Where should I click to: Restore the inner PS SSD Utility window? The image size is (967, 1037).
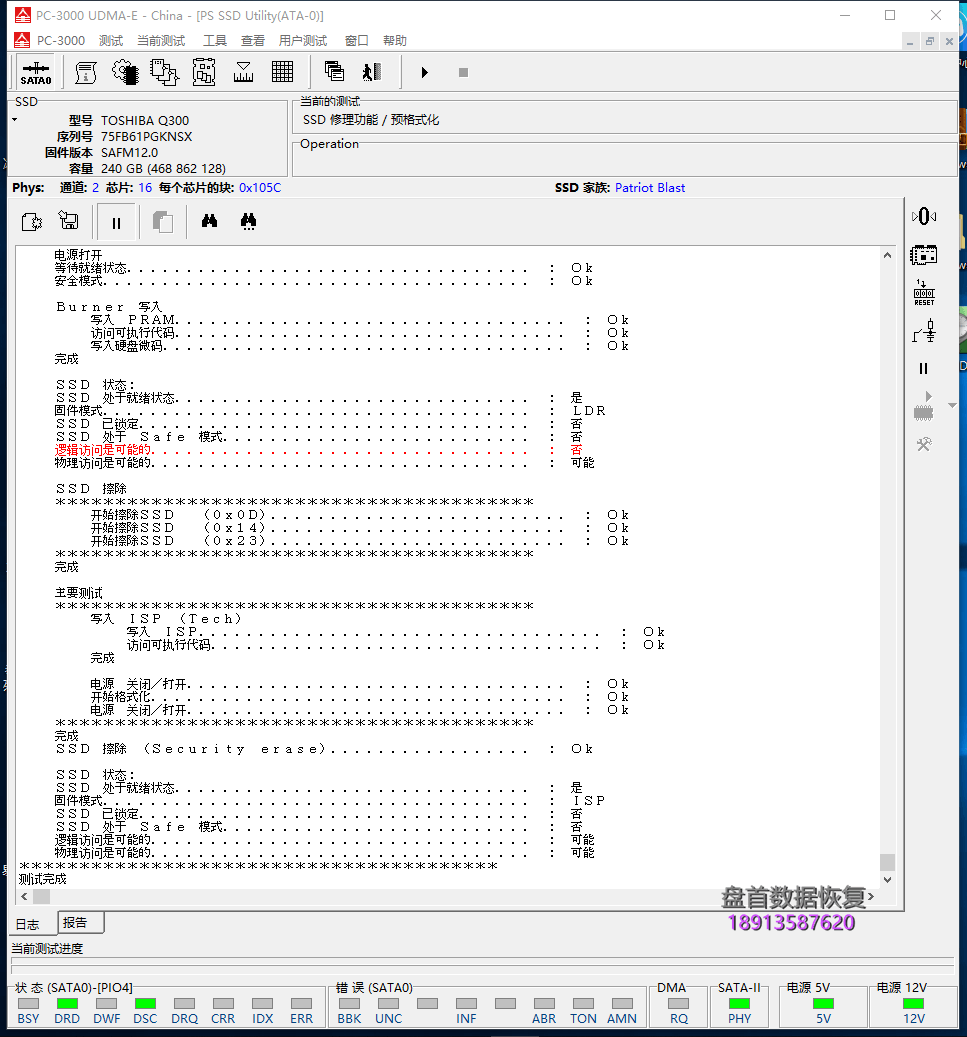929,41
